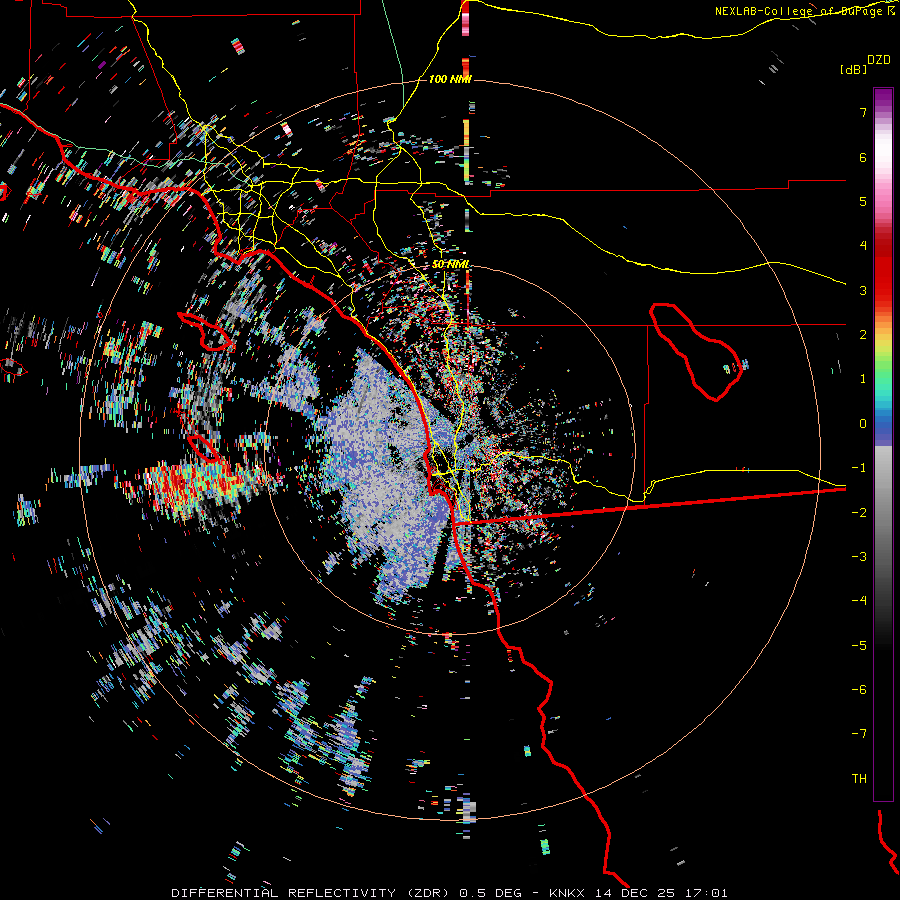Click the [dB] unit label
The height and width of the screenshot is (900, 900).
tap(854, 69)
